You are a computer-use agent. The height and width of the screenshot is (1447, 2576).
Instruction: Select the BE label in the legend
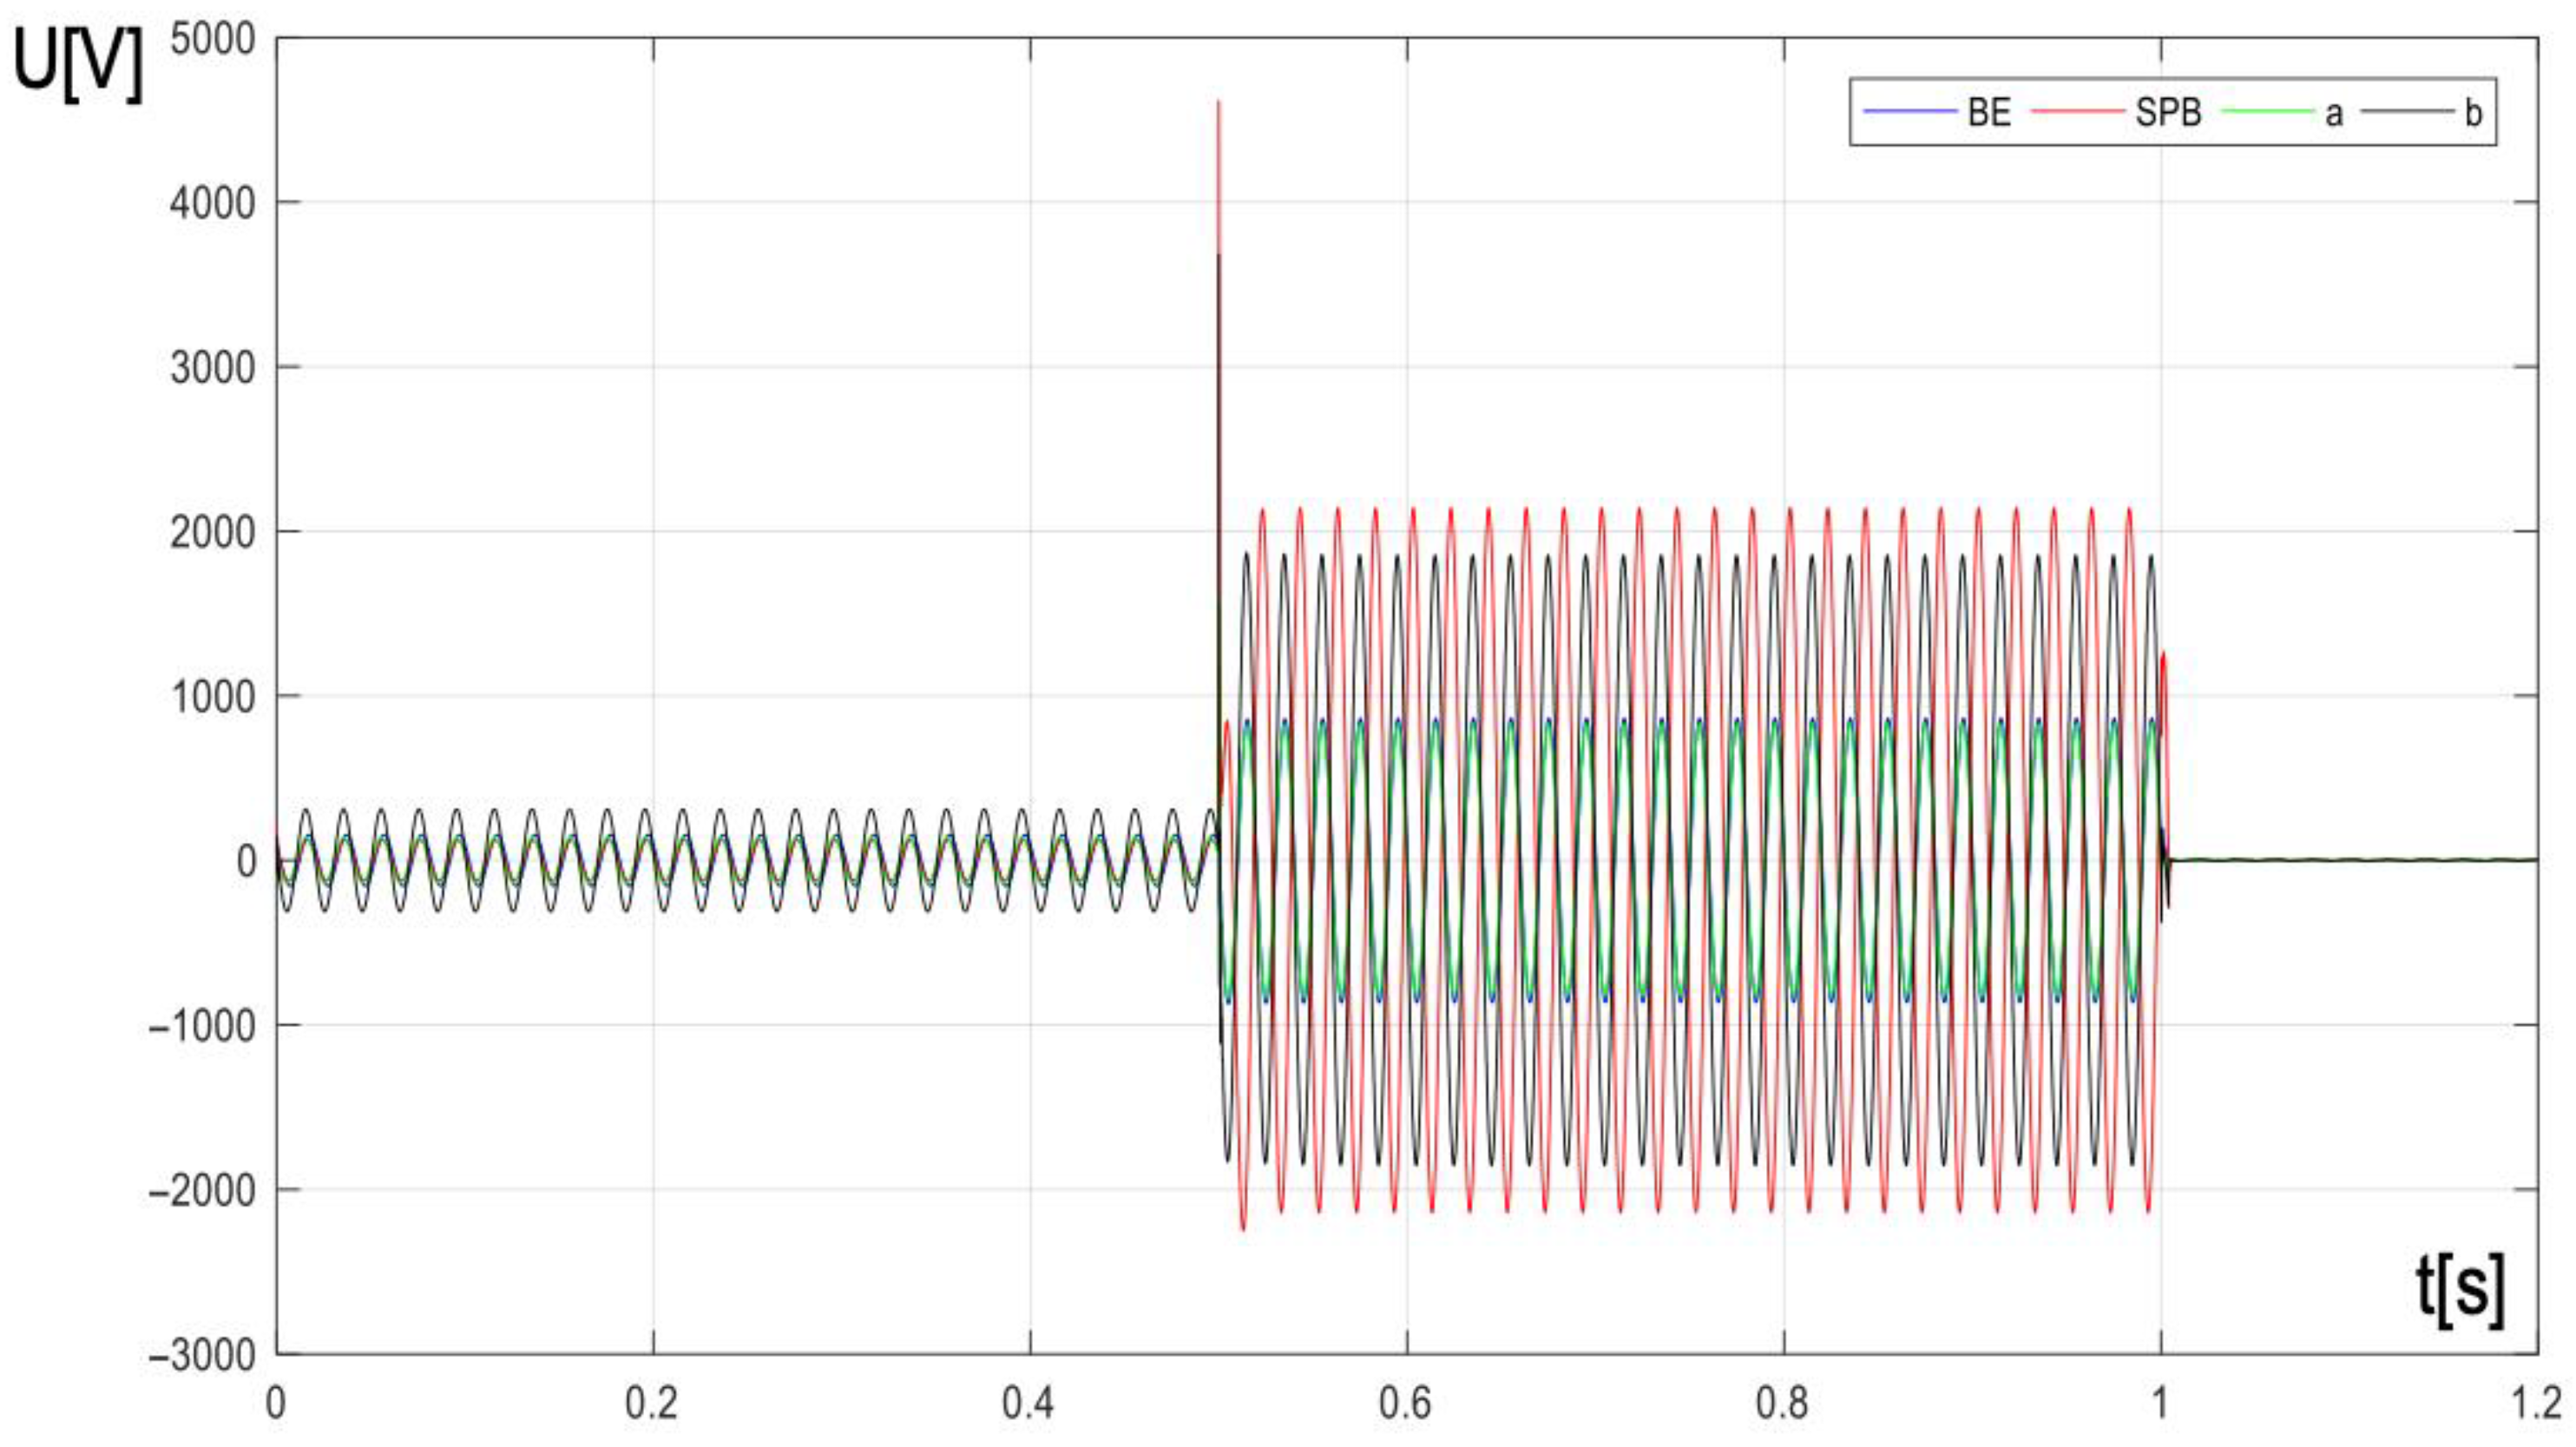coord(1988,112)
